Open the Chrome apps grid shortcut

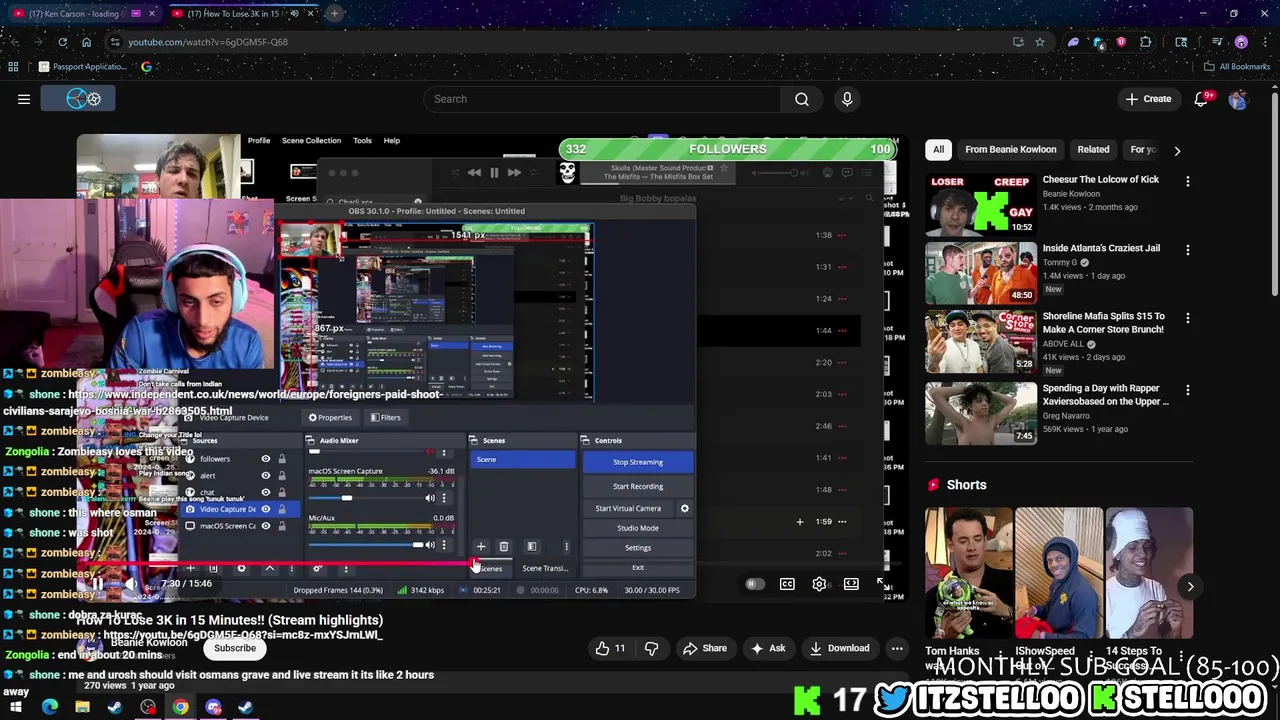[13, 67]
